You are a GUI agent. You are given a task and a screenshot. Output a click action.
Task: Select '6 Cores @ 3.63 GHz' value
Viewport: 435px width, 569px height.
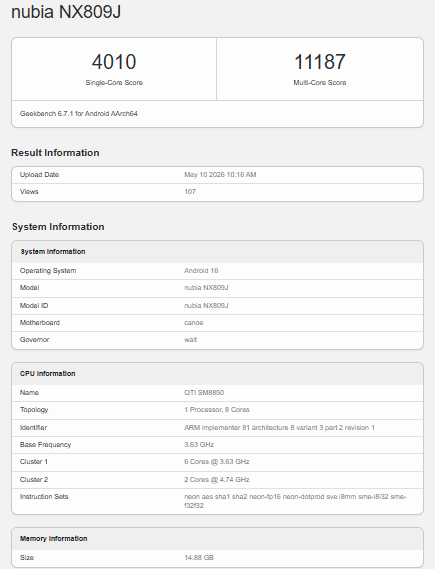pos(217,462)
